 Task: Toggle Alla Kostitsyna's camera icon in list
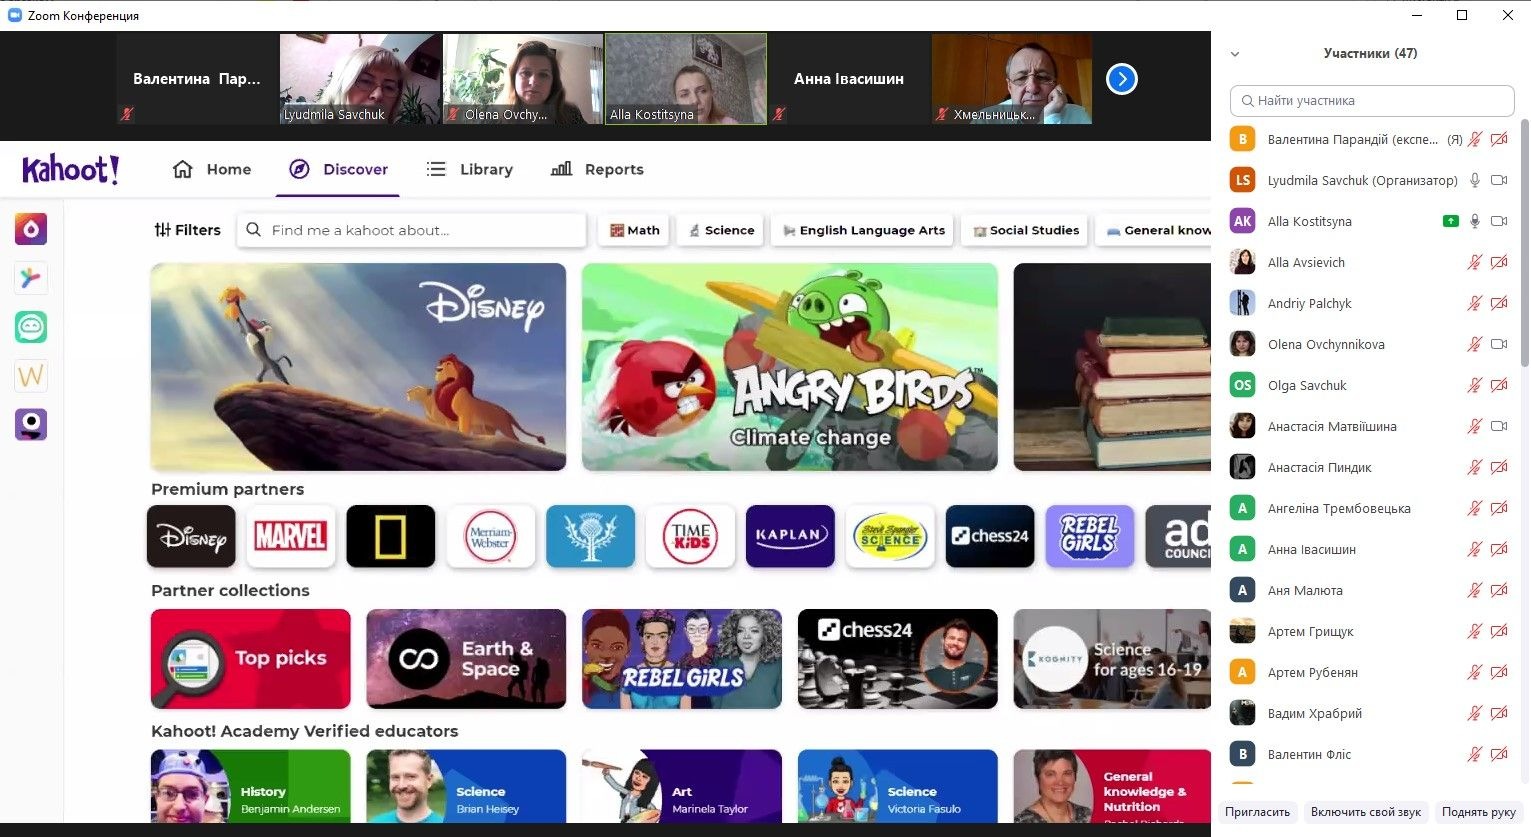pos(1499,222)
